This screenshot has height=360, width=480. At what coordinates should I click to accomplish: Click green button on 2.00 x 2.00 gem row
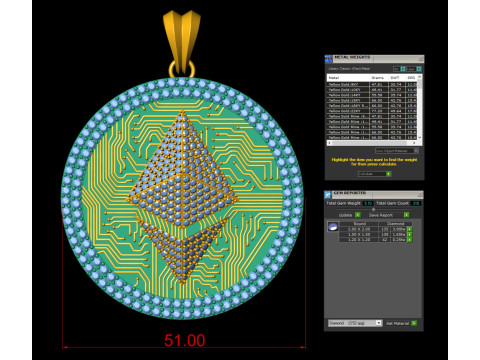410,229
